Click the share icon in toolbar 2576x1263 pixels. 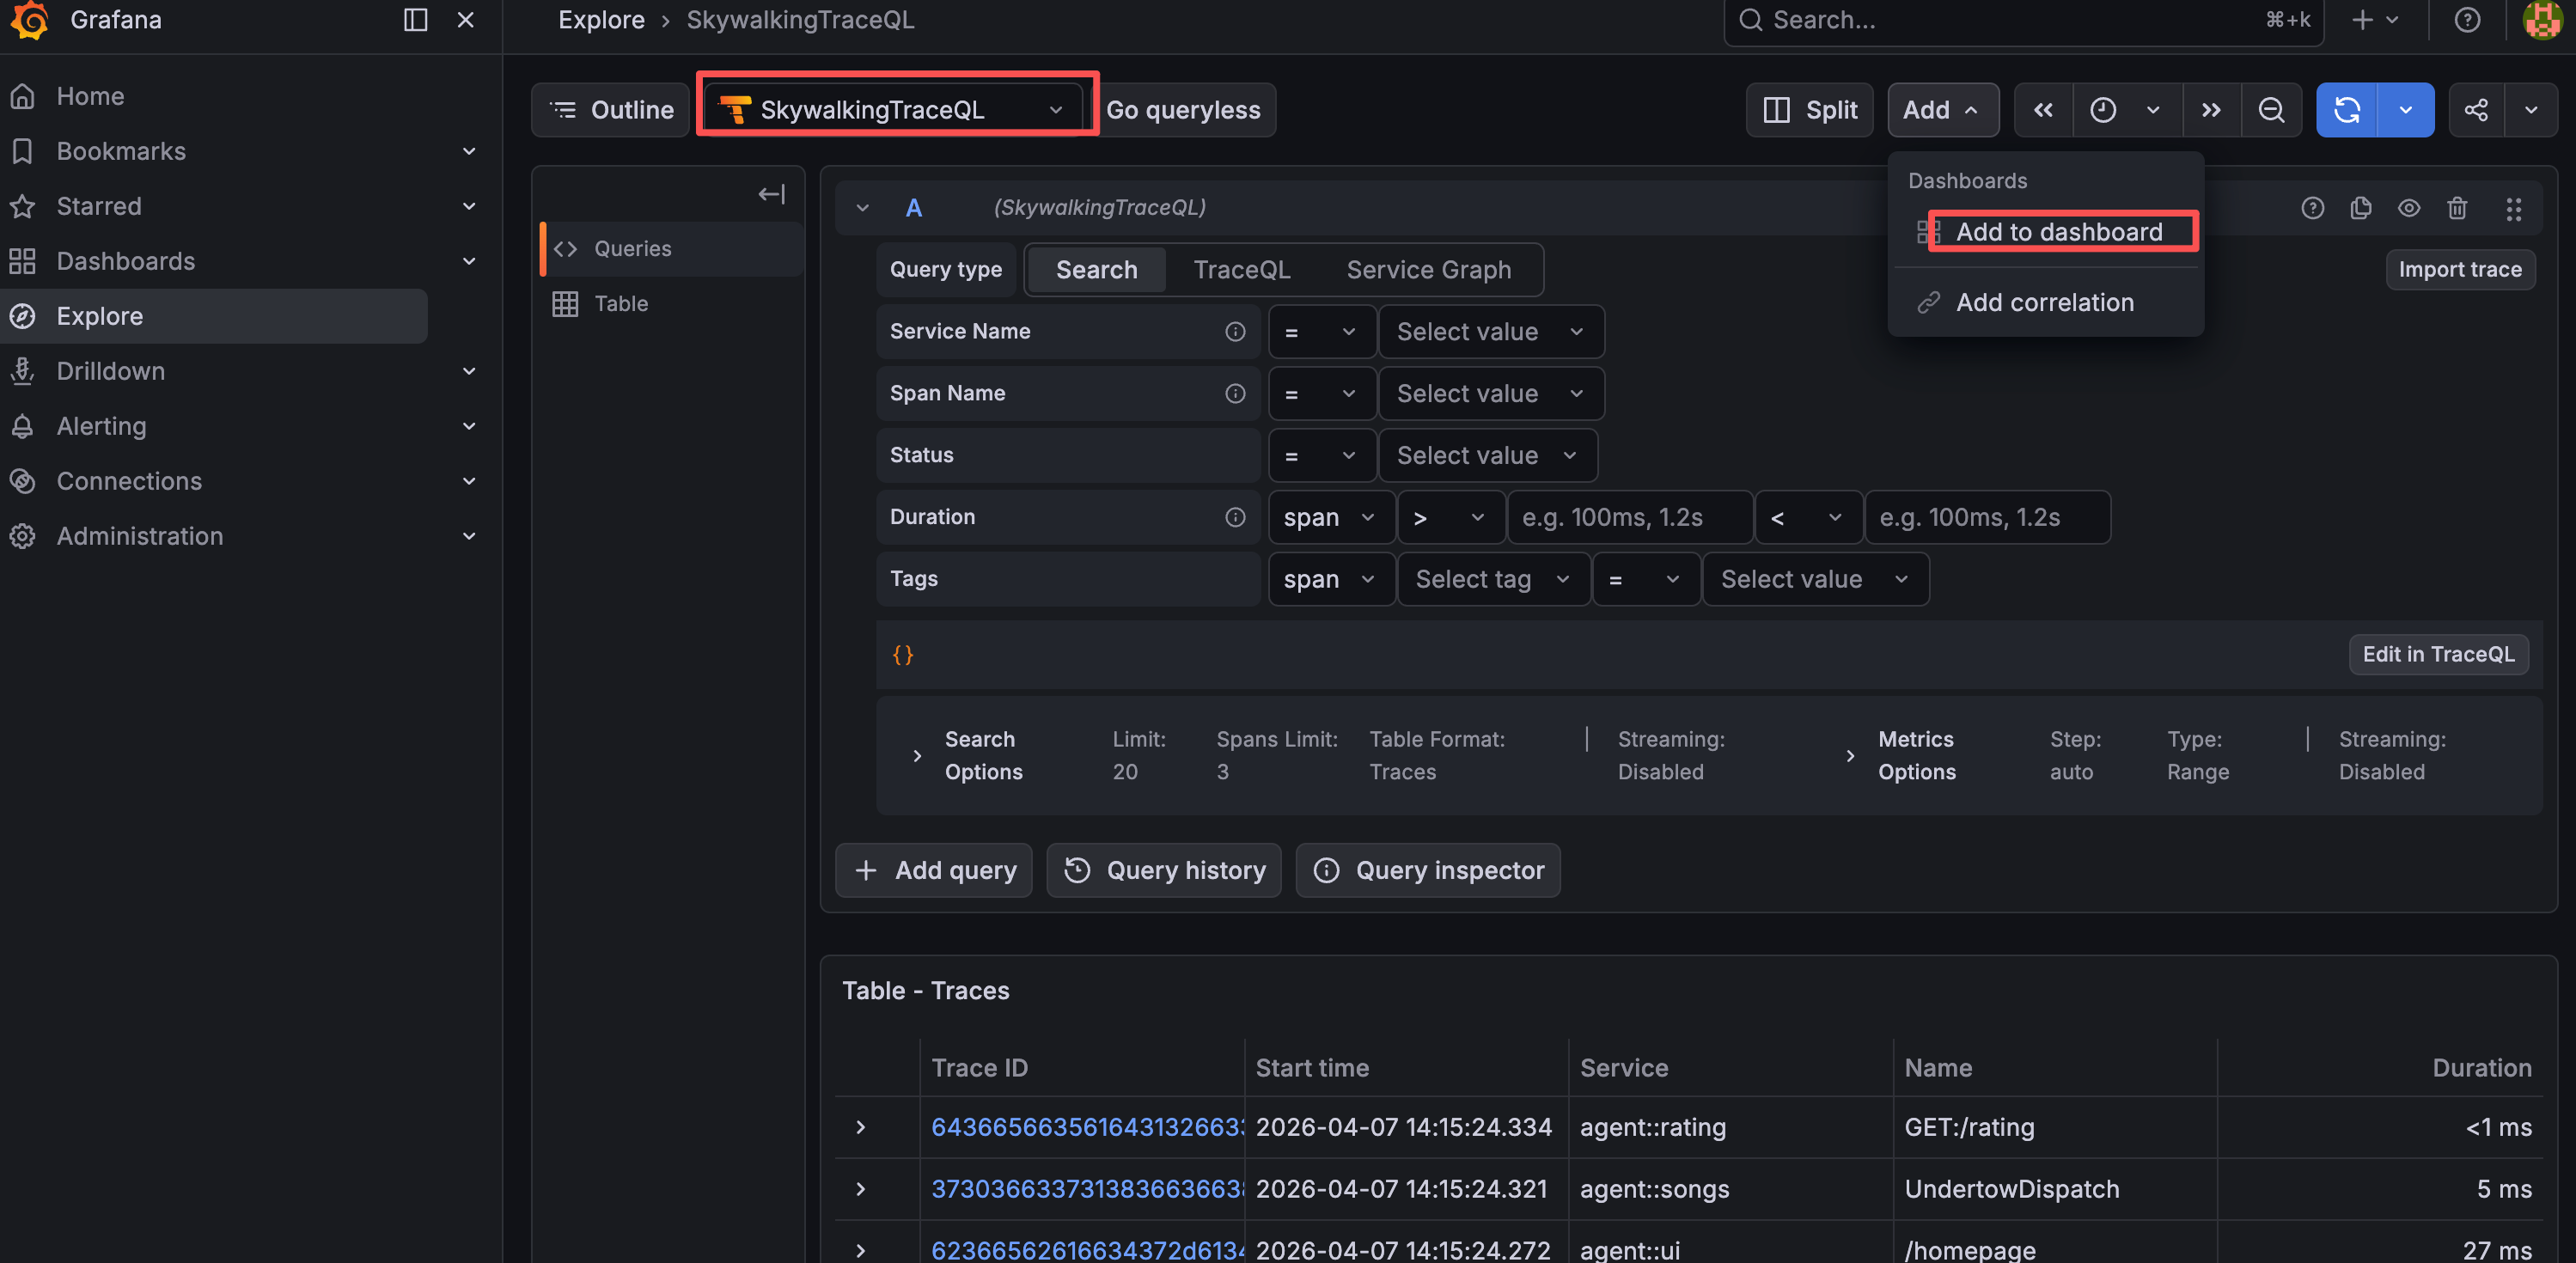2476,110
